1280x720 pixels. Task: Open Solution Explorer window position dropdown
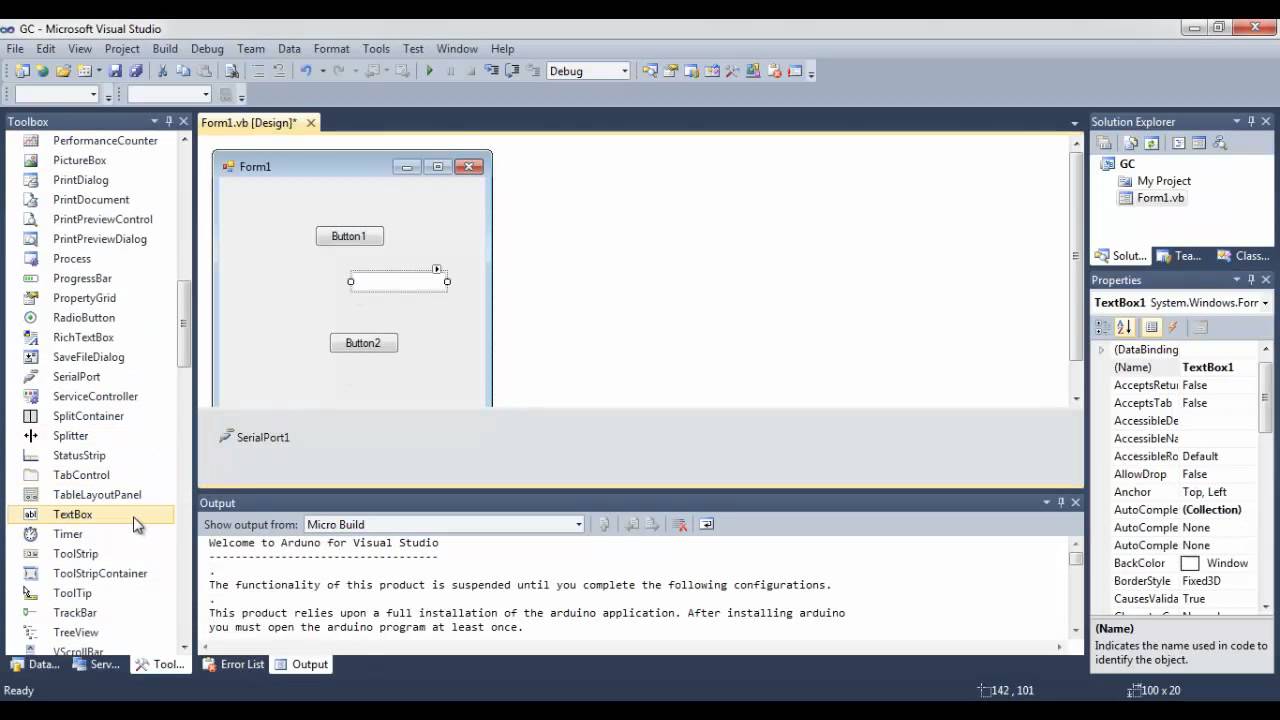(x=1237, y=121)
